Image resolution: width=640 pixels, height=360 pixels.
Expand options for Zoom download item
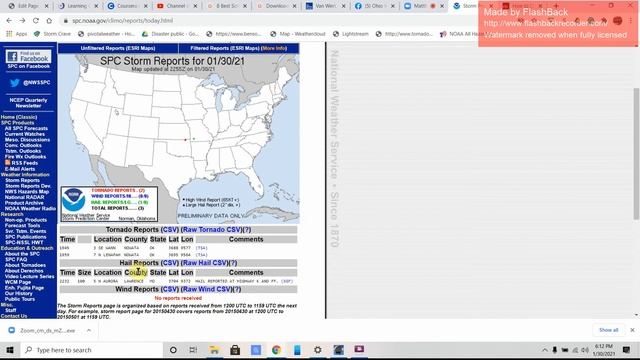(x=89, y=330)
